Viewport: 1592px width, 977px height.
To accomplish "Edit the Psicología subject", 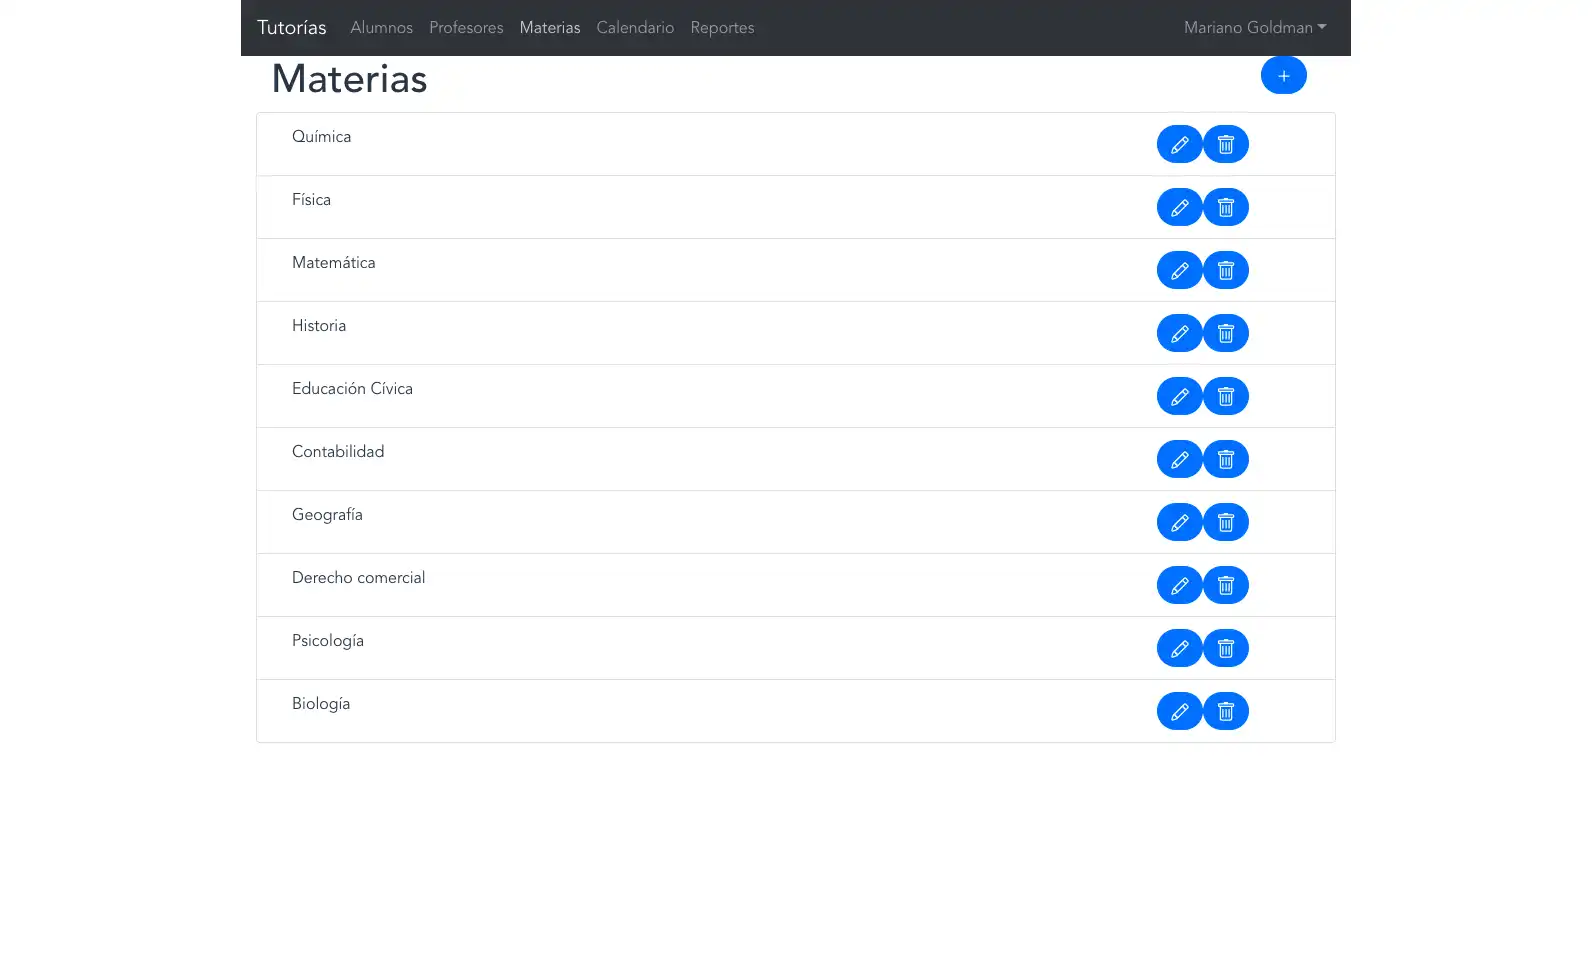I will pyautogui.click(x=1179, y=649).
